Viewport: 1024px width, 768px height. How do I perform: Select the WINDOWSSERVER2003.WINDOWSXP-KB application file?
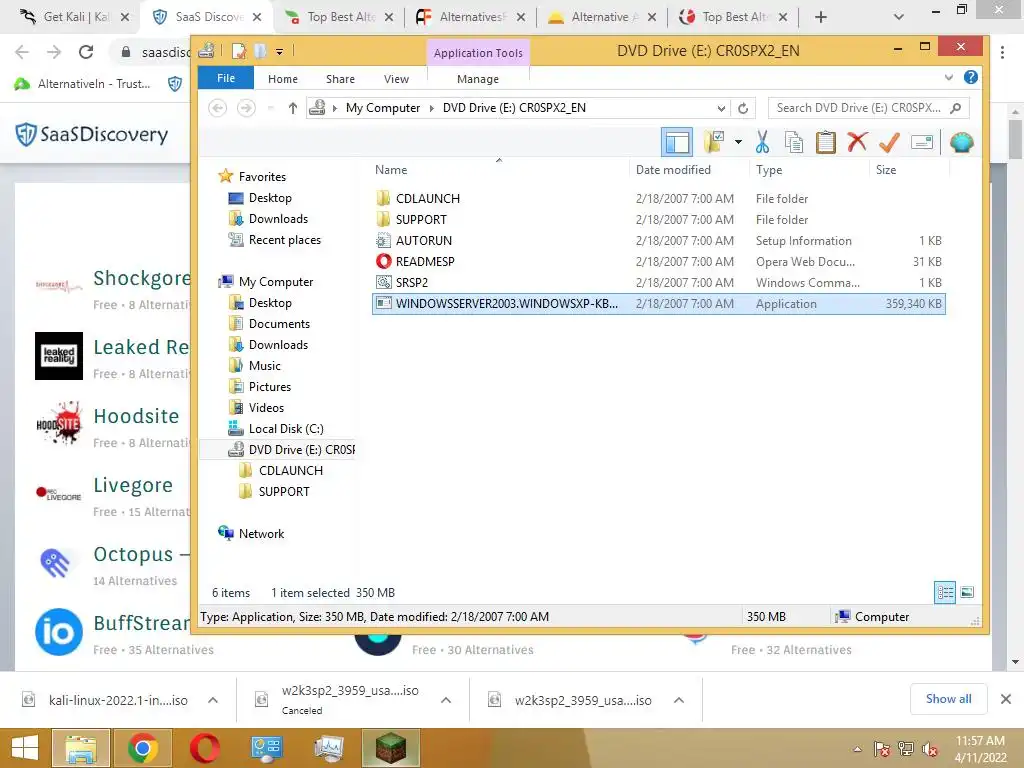coord(658,304)
